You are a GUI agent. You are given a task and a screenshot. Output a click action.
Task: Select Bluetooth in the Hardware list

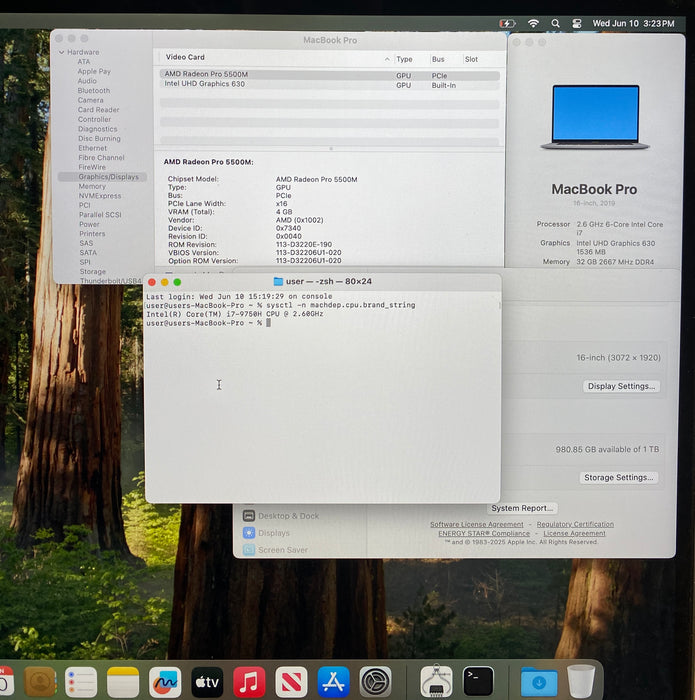pyautogui.click(x=94, y=91)
